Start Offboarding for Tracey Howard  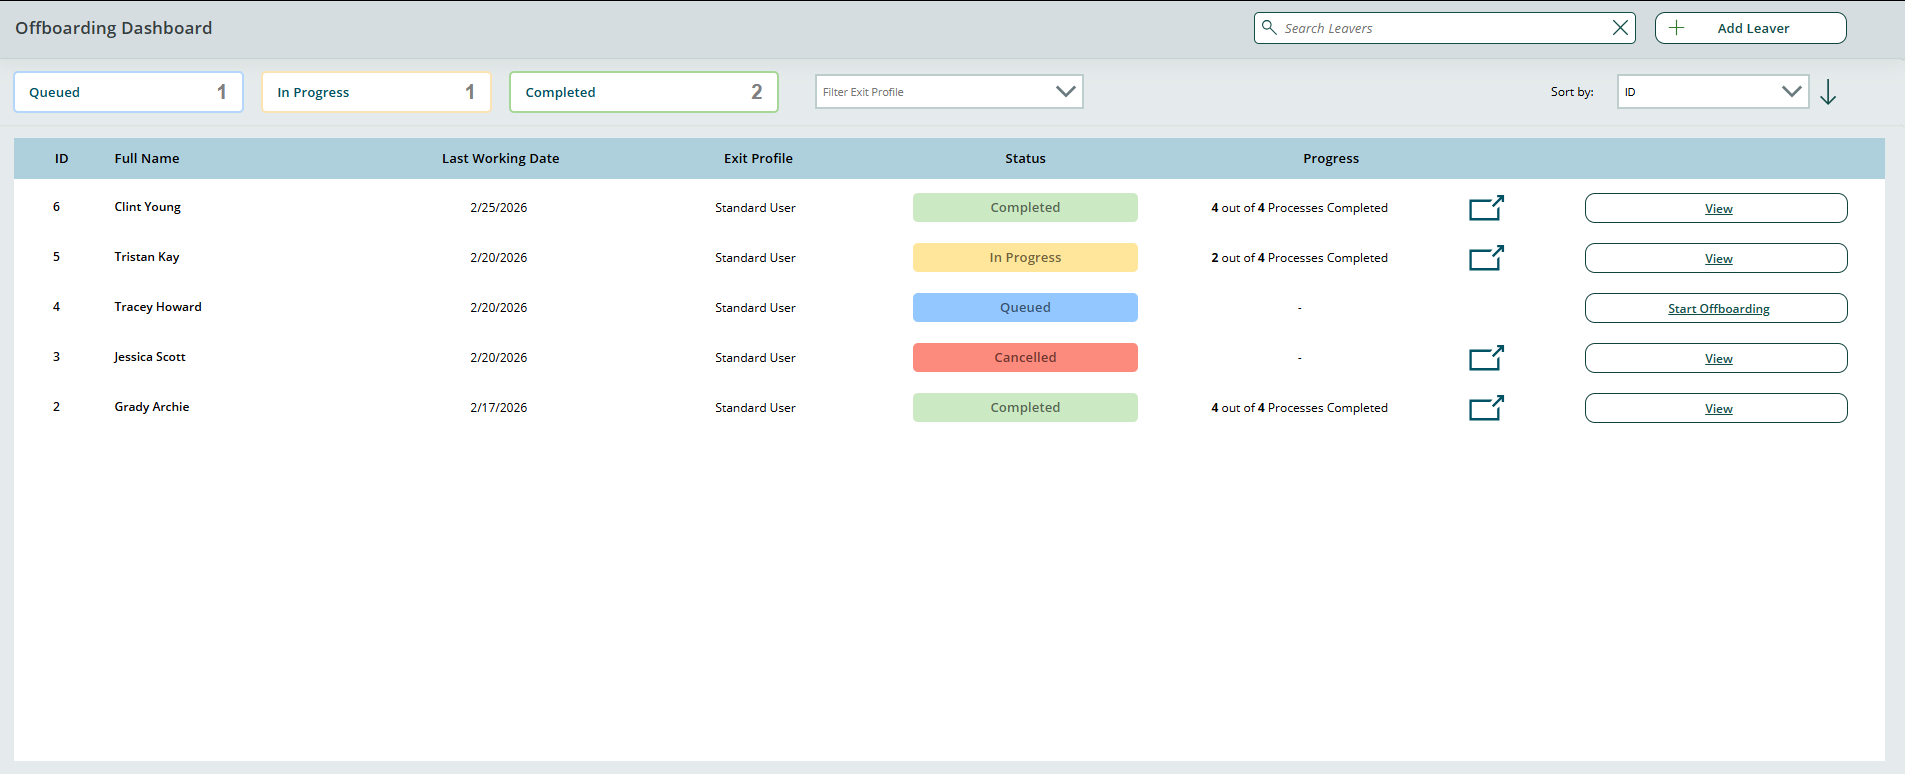tap(1716, 308)
